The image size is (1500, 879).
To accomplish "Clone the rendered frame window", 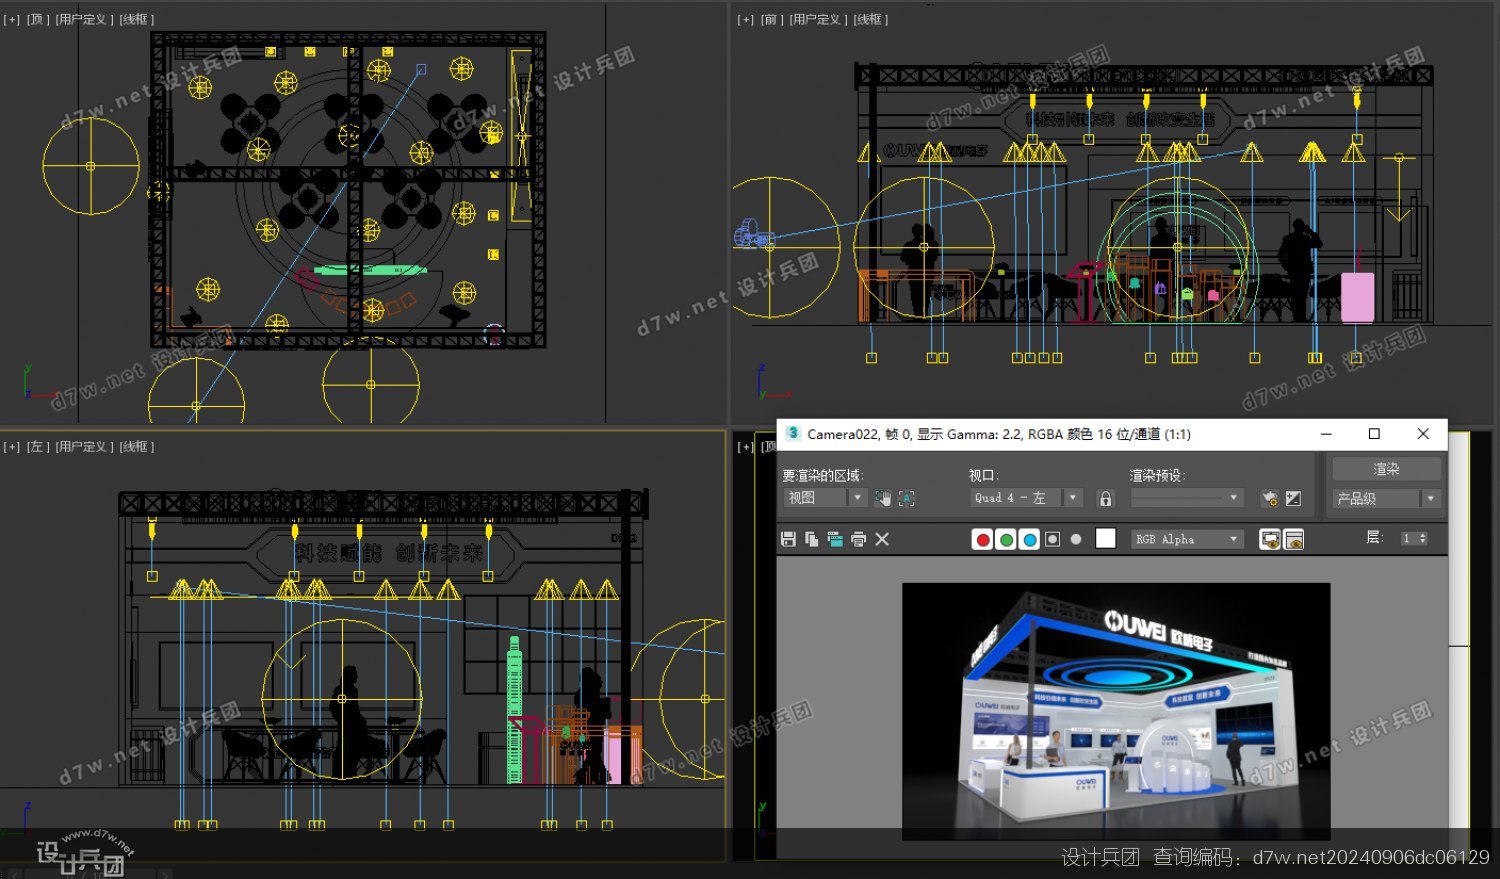I will tap(835, 539).
